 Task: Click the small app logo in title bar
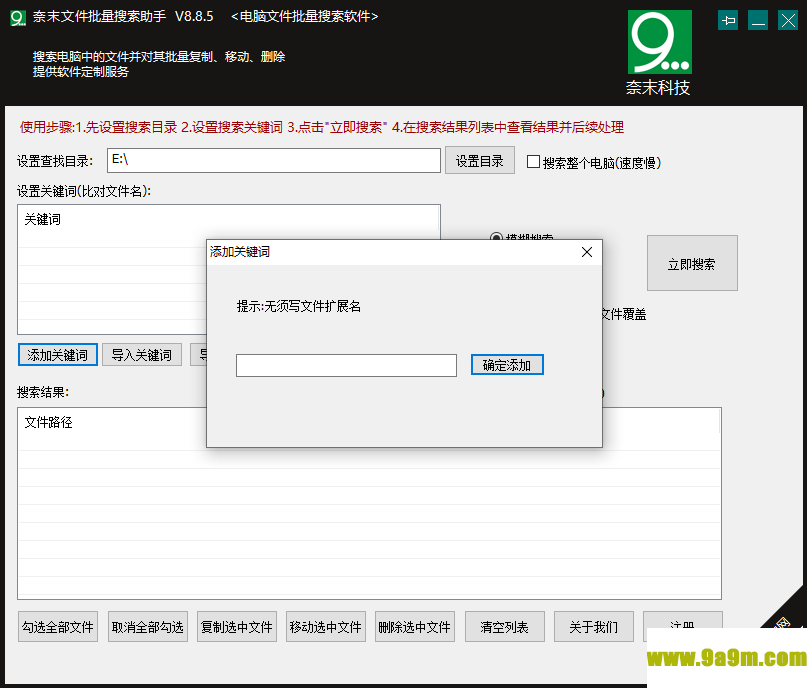click(x=18, y=17)
